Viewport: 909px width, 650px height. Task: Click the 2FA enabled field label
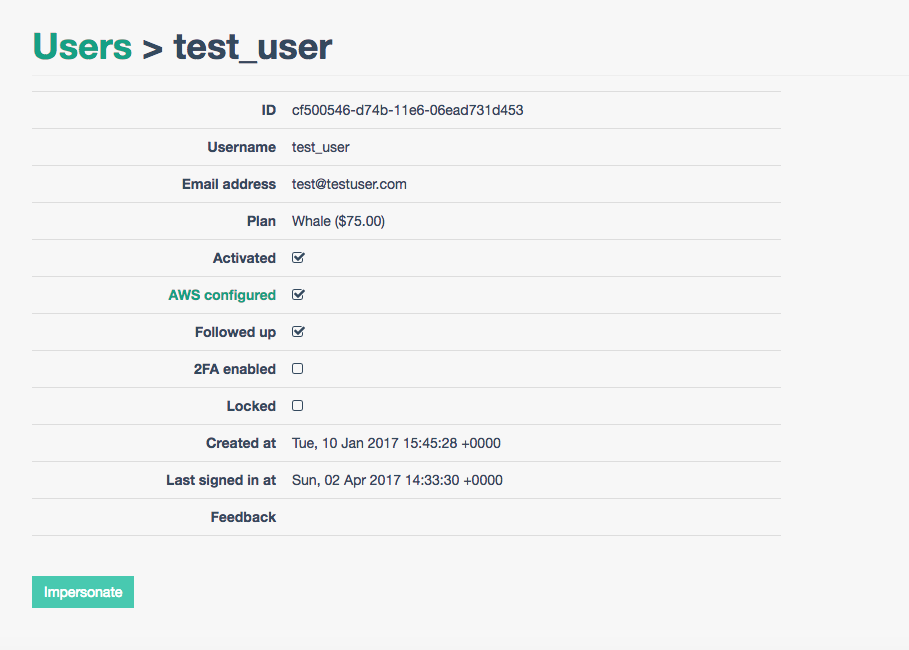[236, 369]
